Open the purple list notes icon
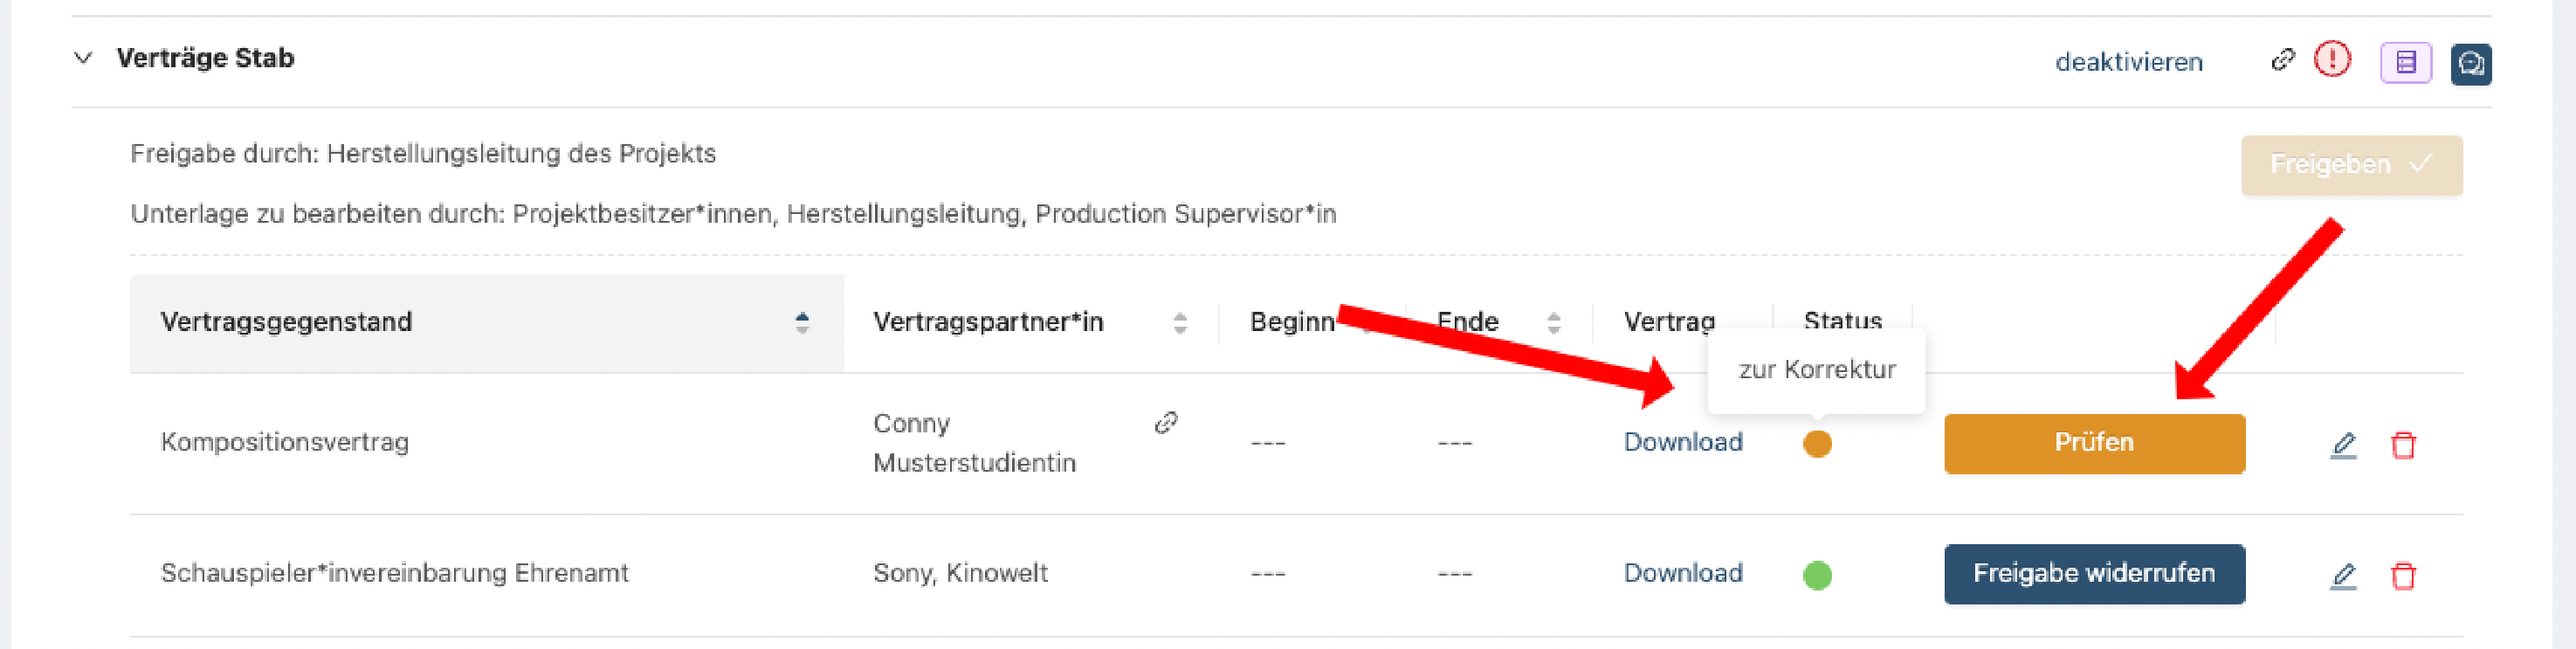 (2406, 63)
